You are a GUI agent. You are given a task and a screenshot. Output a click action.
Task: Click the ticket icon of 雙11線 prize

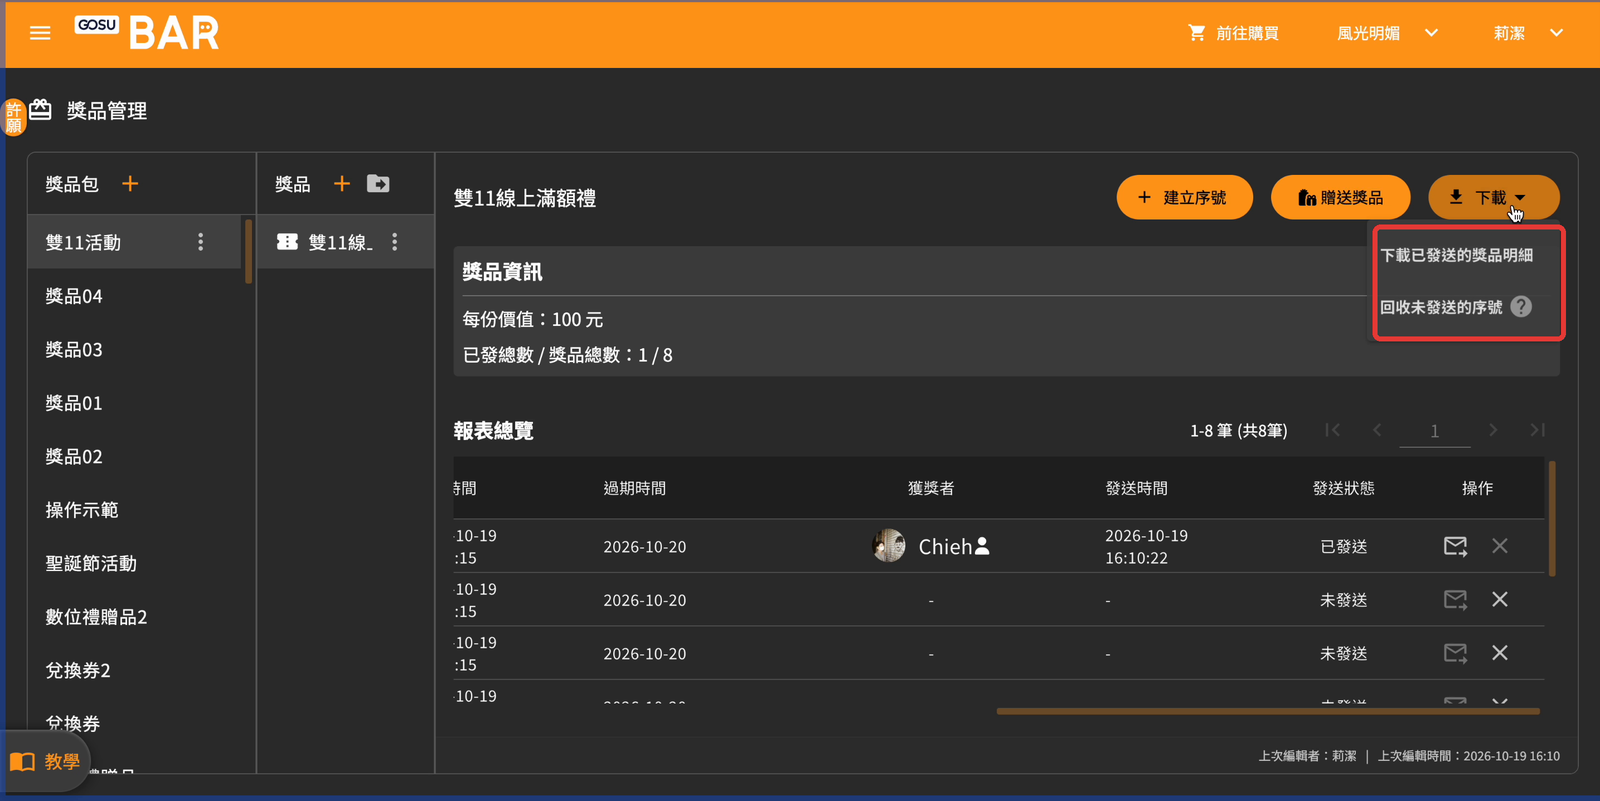click(287, 242)
